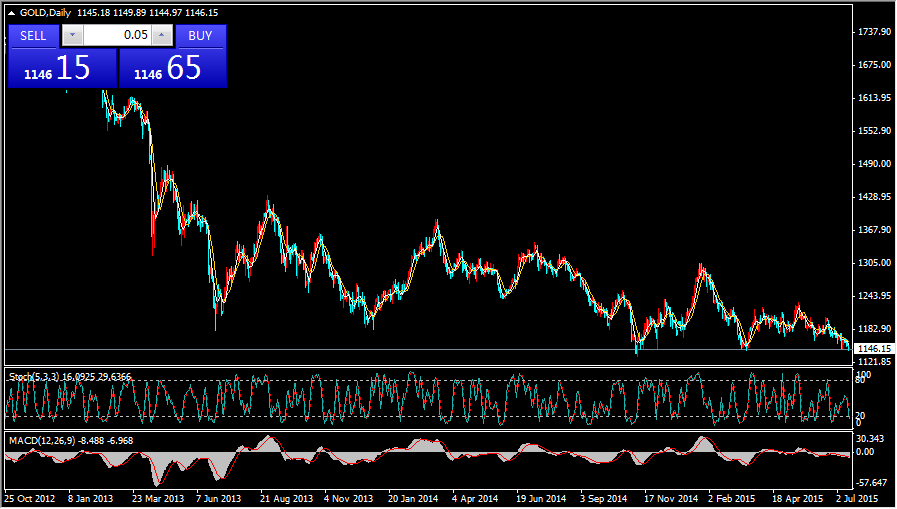Click 20 Jan 2014 on time axis
Viewport: 897px width, 509px height.
coord(413,497)
